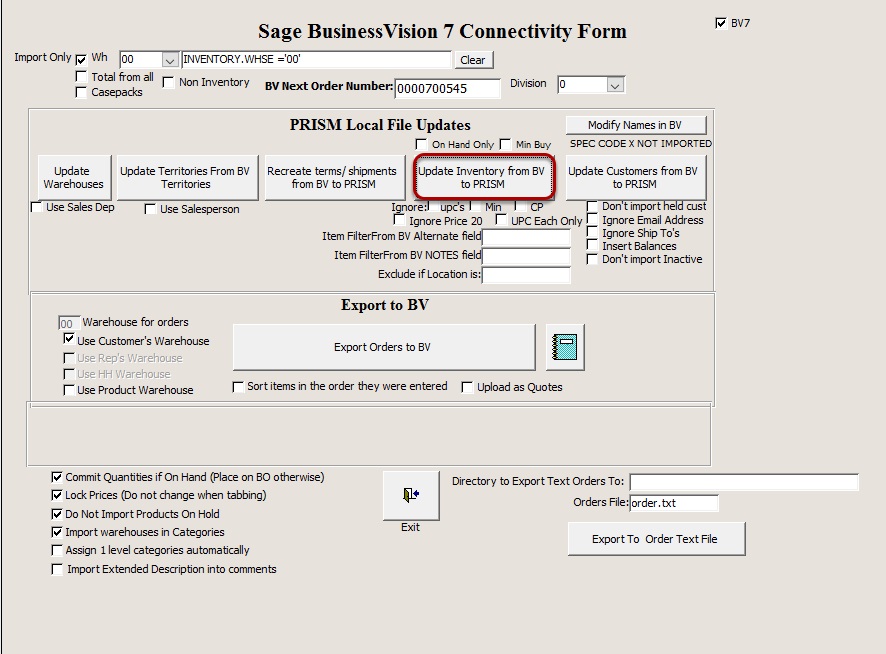
Task: Enable the Total from all checkbox
Action: [81, 77]
